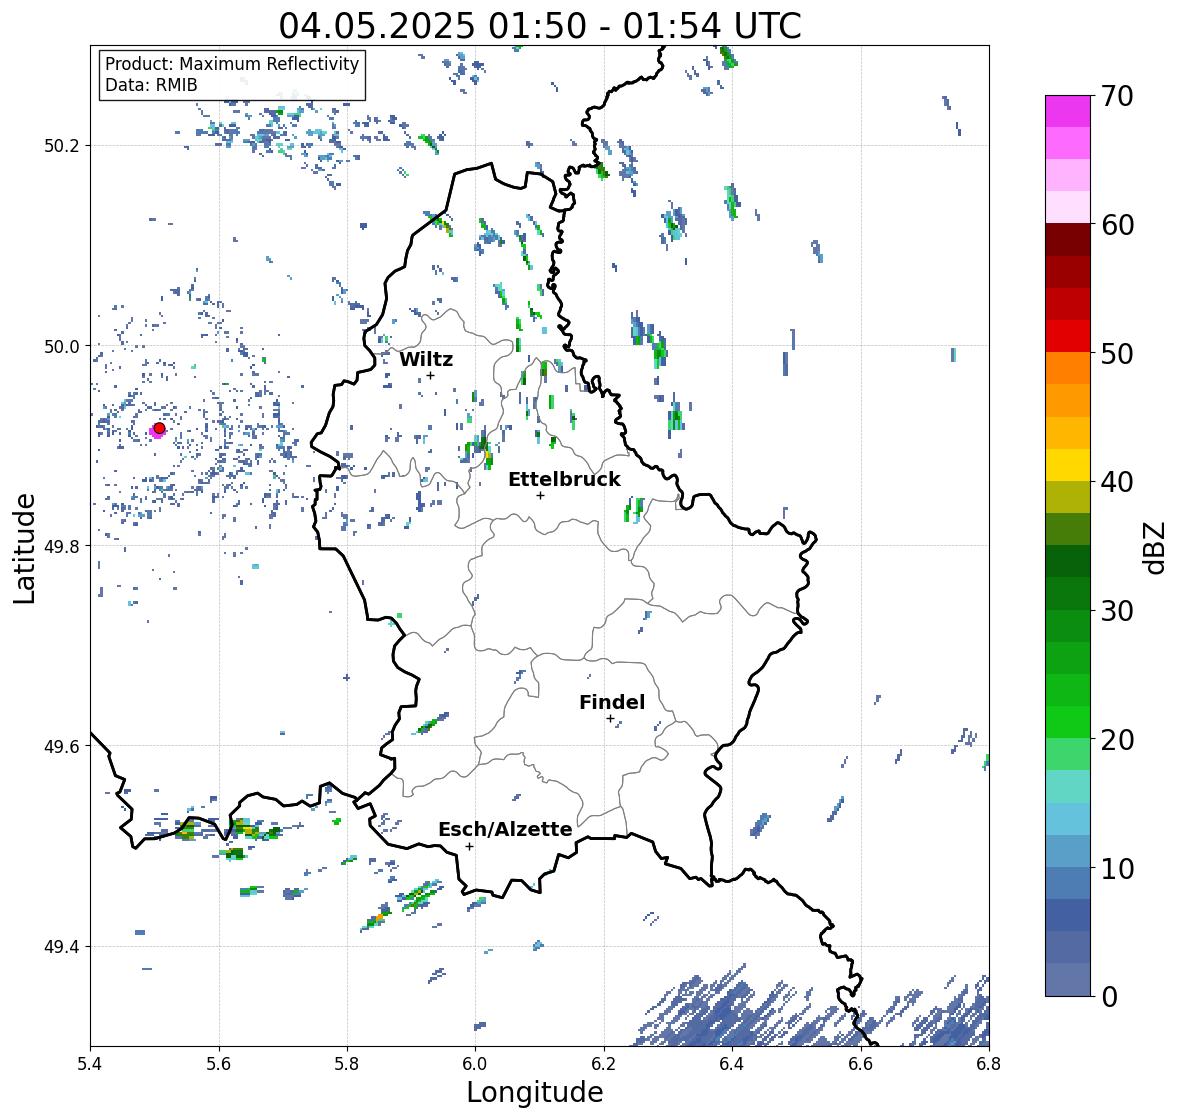Click the 6.6 longitude tick label
The height and width of the screenshot is (1117, 1179).
[x=861, y=1063]
